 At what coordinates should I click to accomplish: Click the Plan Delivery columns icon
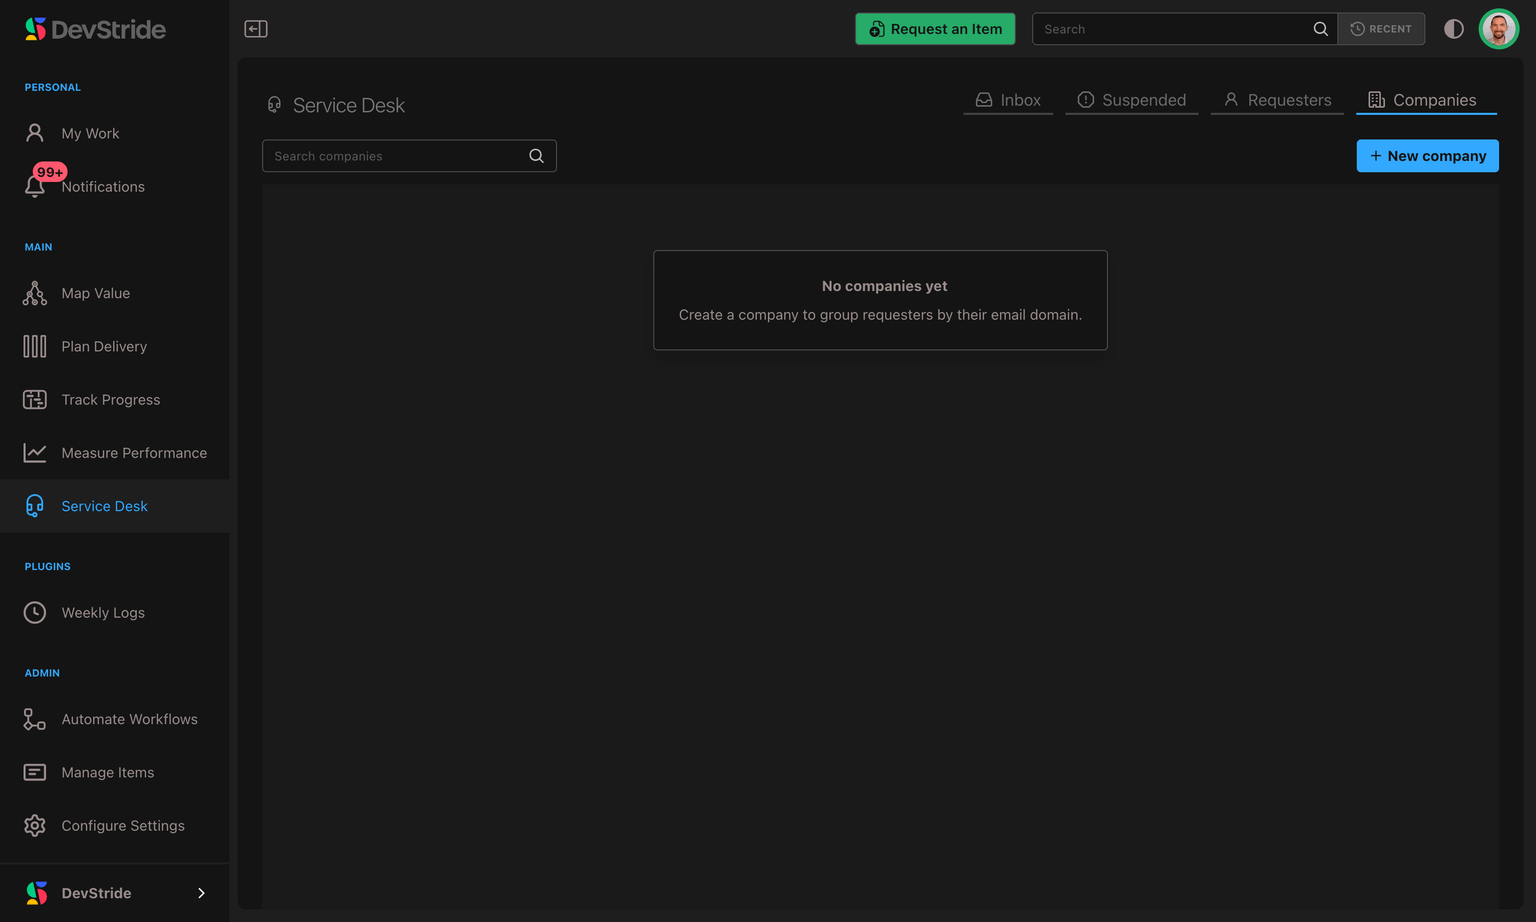(x=35, y=346)
